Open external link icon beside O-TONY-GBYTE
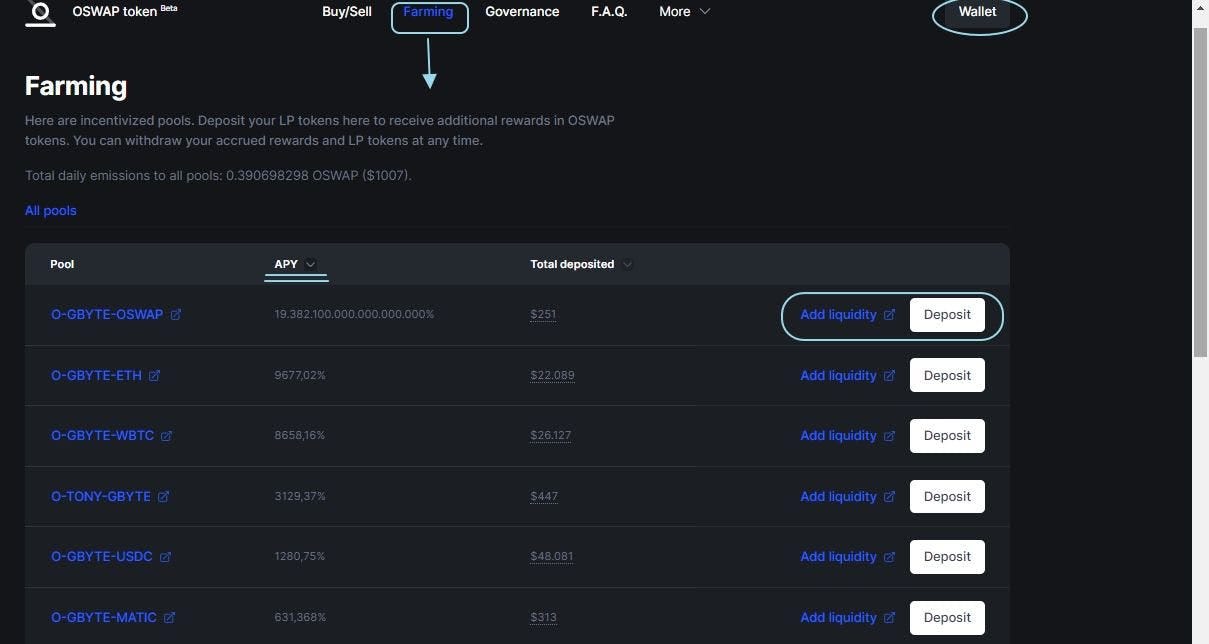1209x644 pixels. [x=164, y=497]
